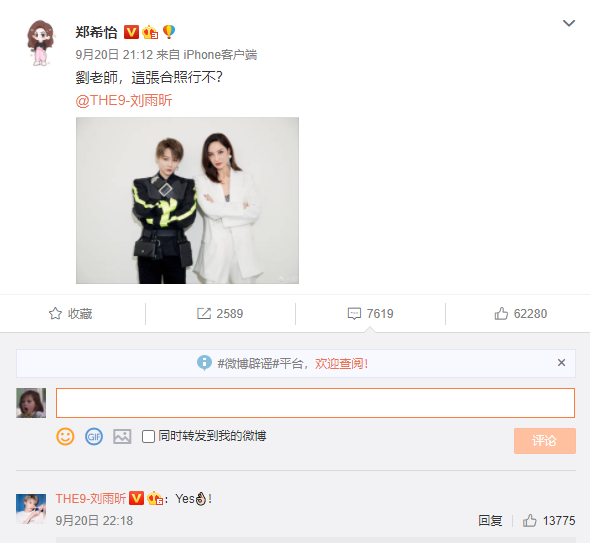The height and width of the screenshot is (543, 590).
Task: Dismiss the 微博辟谣 notice banner
Action: tap(561, 363)
